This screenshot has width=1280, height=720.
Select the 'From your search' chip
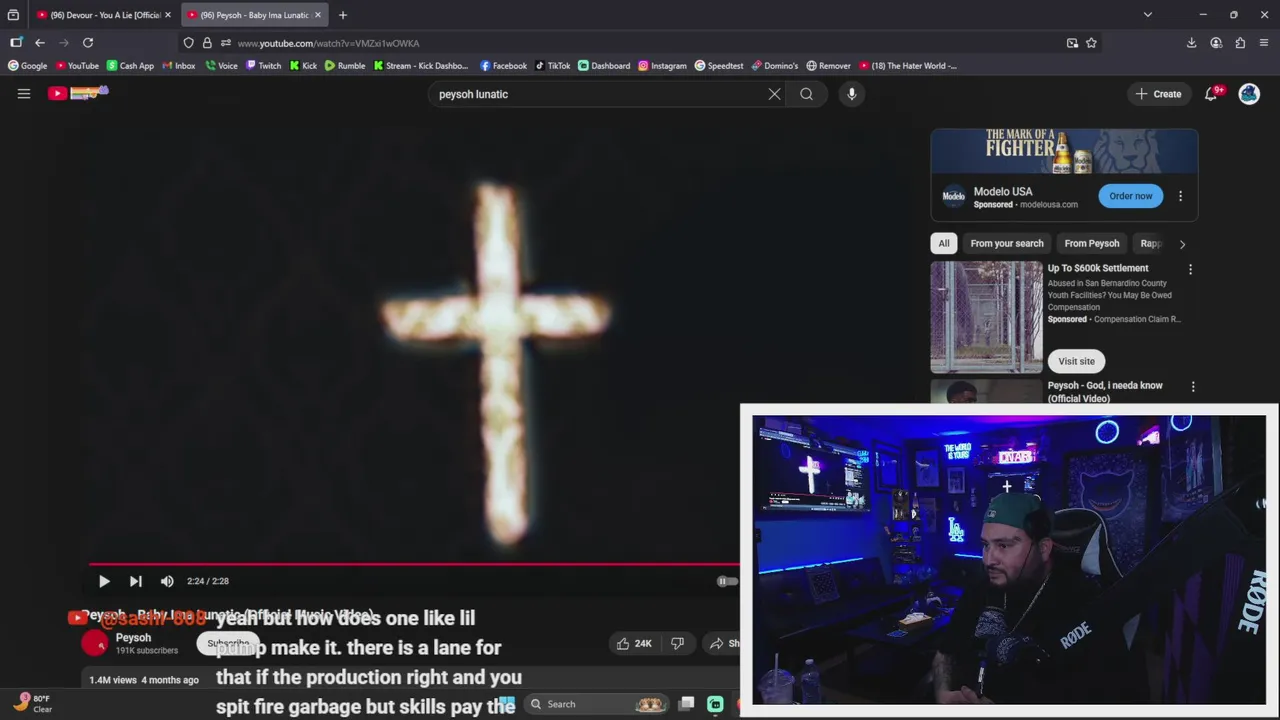click(1007, 243)
